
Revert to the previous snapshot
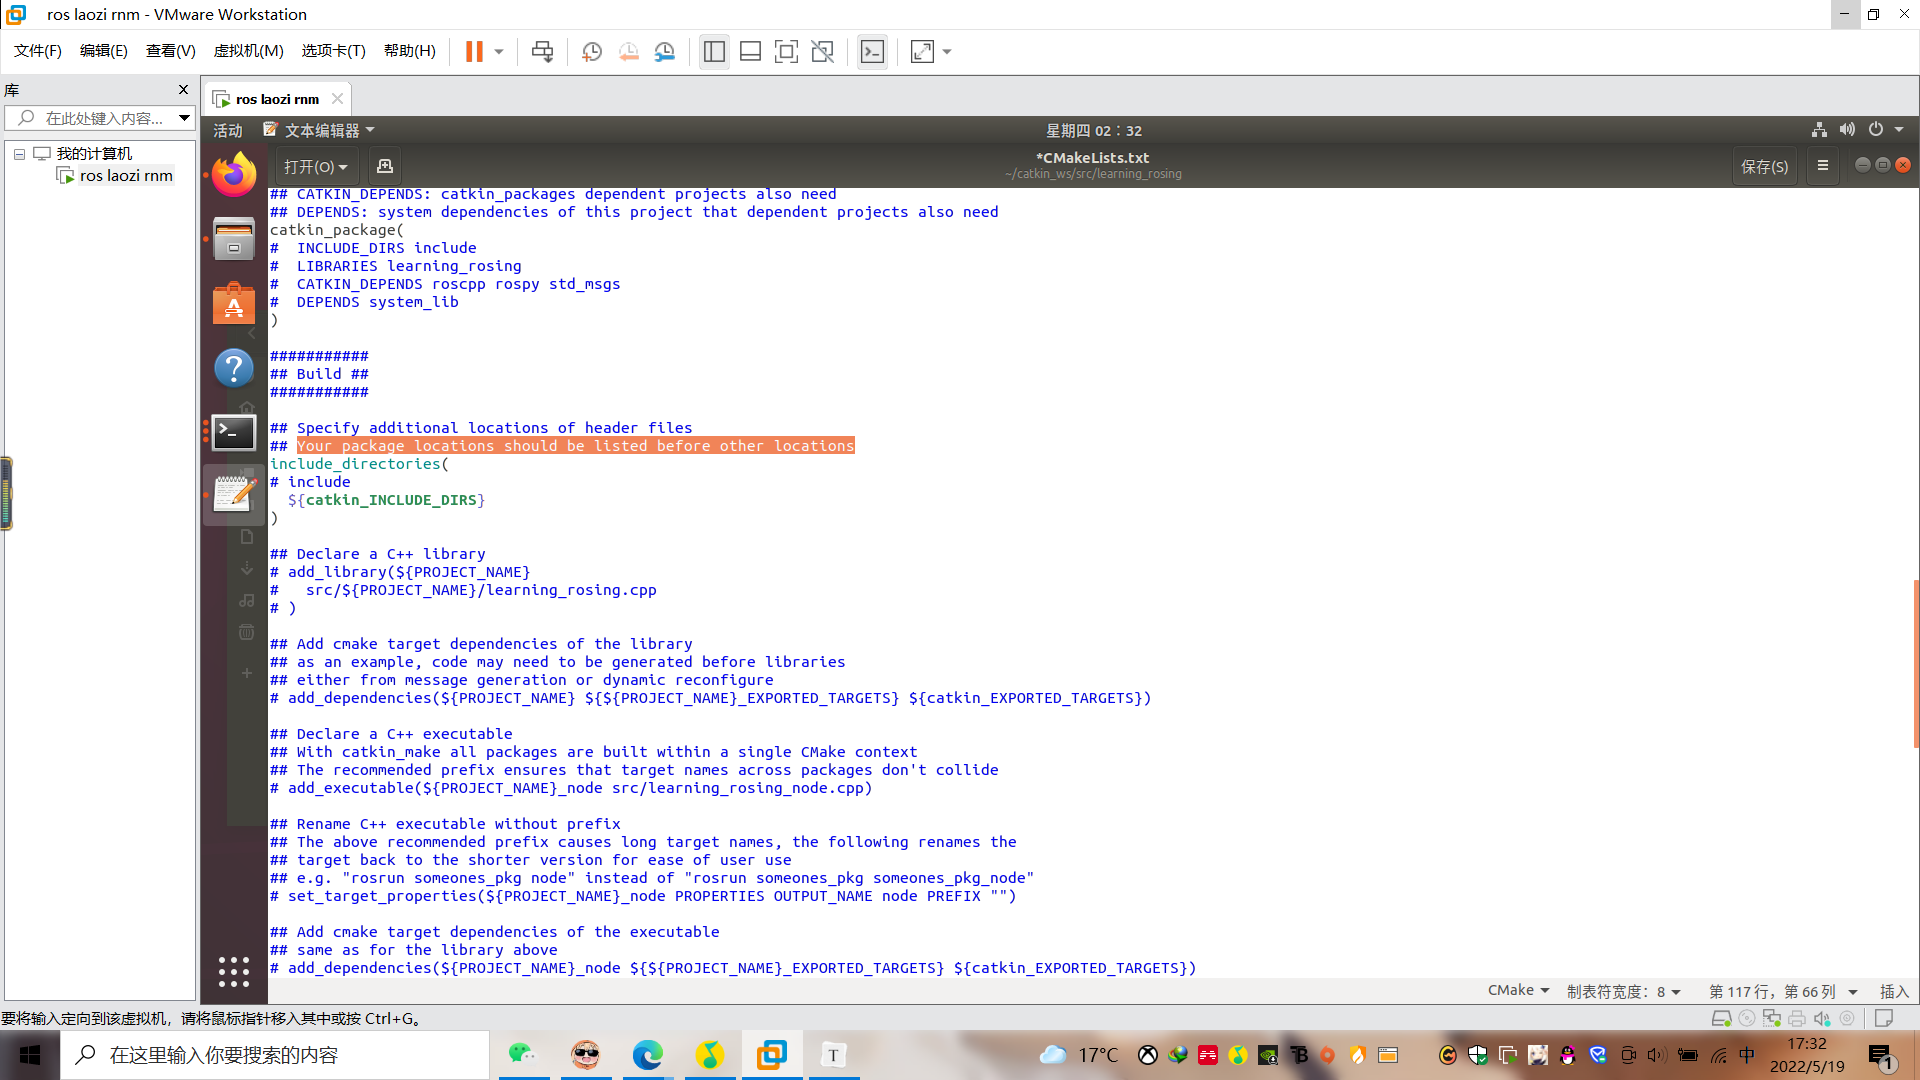pos(628,51)
